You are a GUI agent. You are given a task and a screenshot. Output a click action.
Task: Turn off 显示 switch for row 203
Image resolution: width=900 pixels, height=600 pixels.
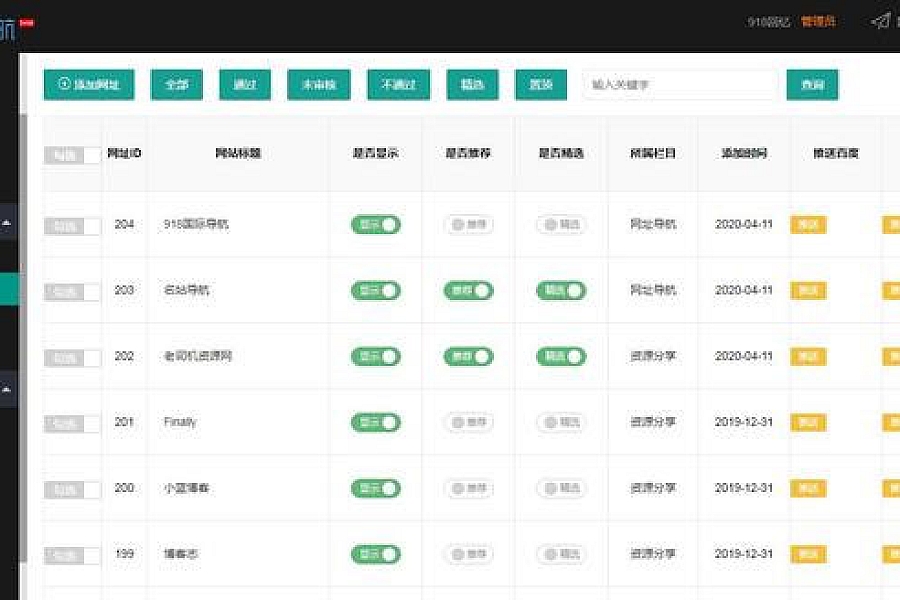(376, 291)
